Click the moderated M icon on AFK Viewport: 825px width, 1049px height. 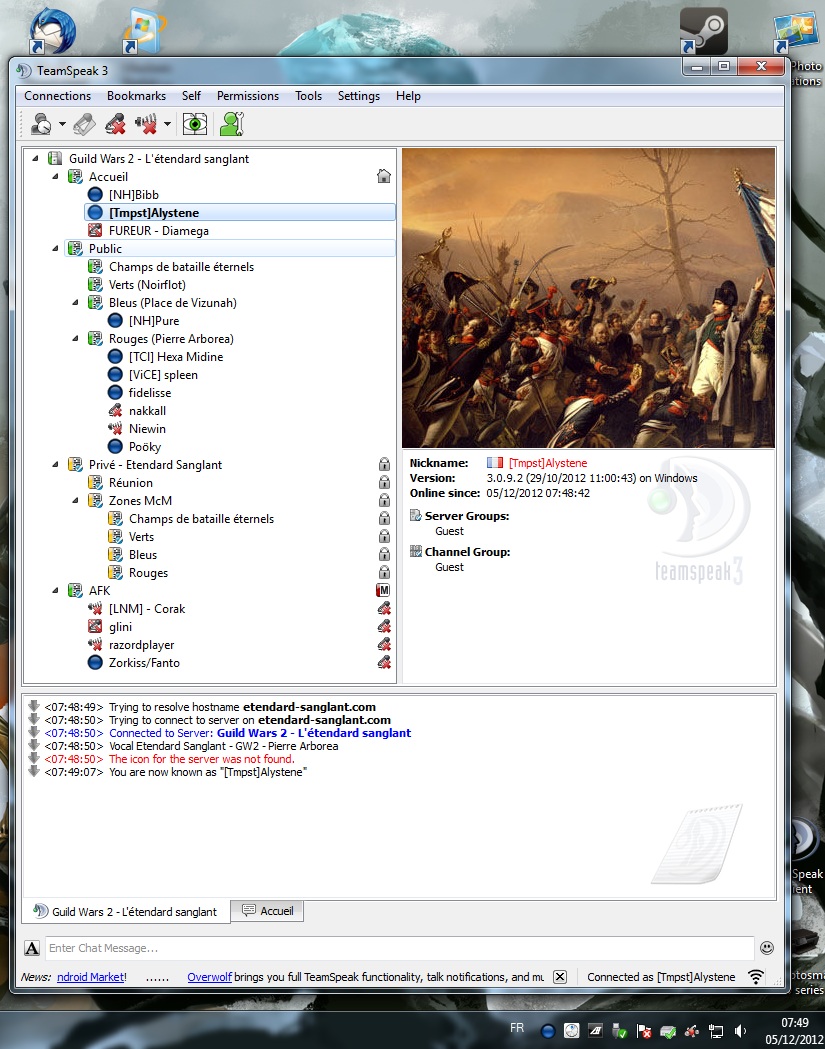[x=383, y=590]
